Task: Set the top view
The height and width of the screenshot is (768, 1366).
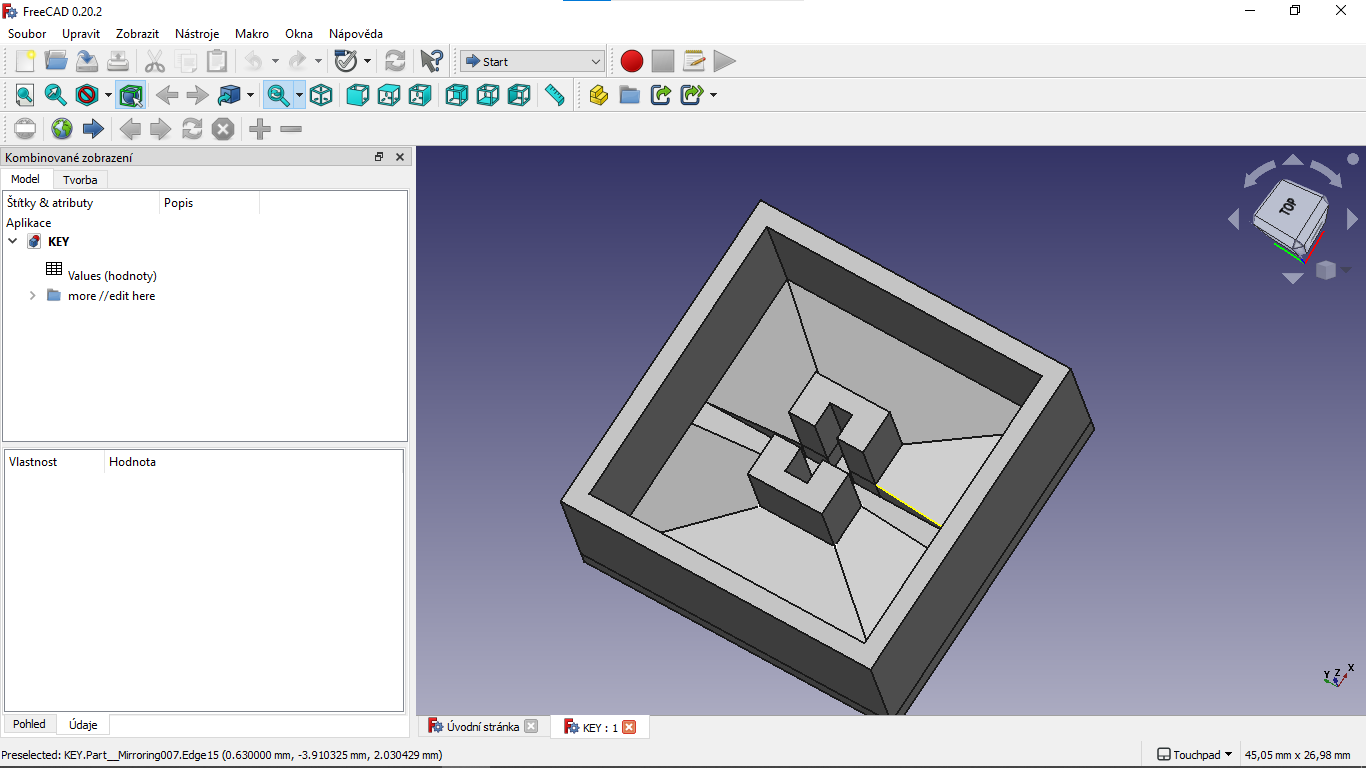Action: tap(389, 95)
